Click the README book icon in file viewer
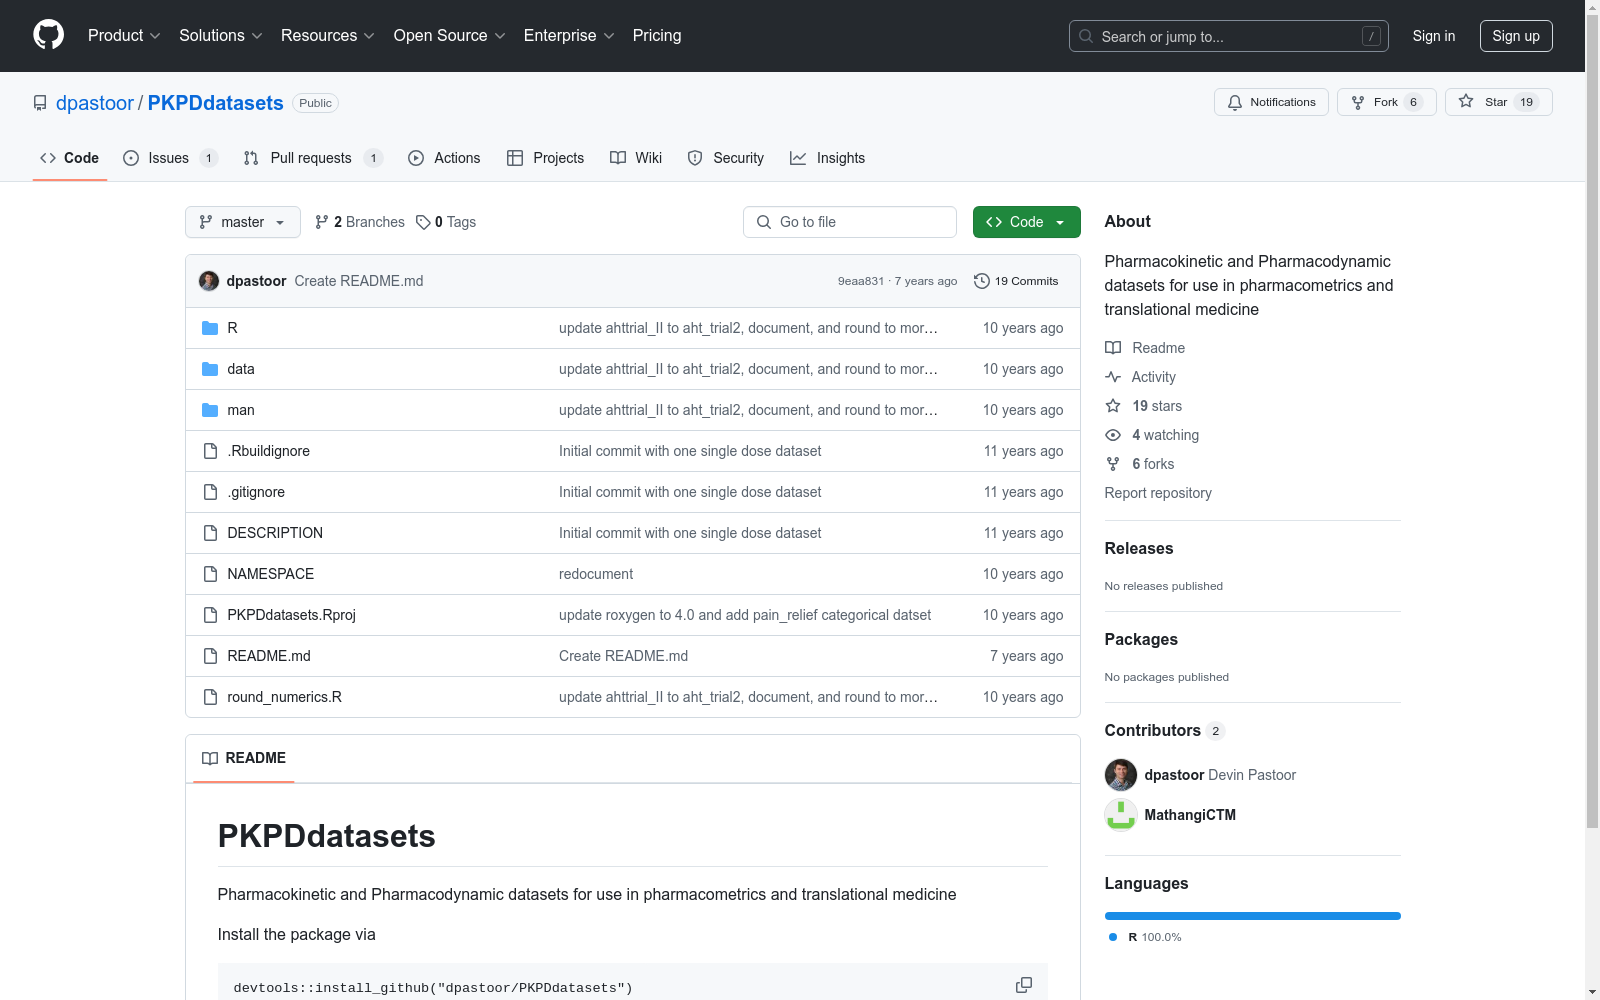Viewport: 1600px width, 1000px height. [x=210, y=758]
